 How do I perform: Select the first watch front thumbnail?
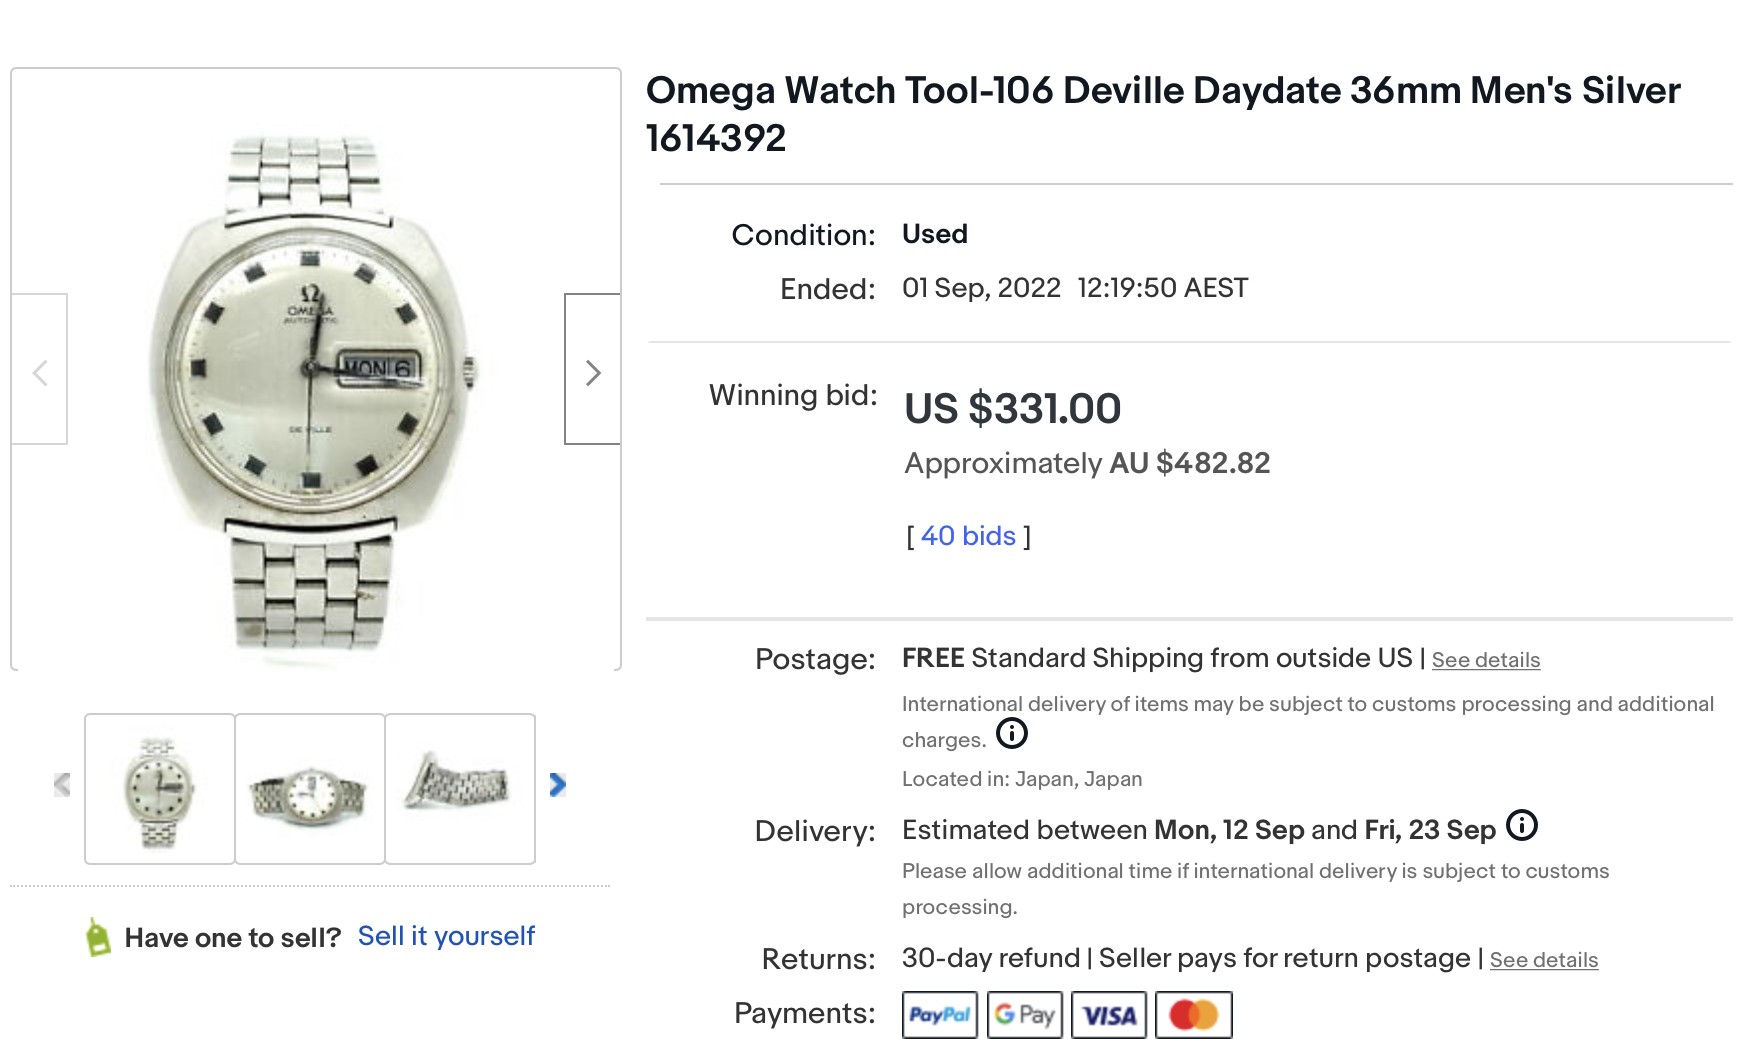pos(160,789)
